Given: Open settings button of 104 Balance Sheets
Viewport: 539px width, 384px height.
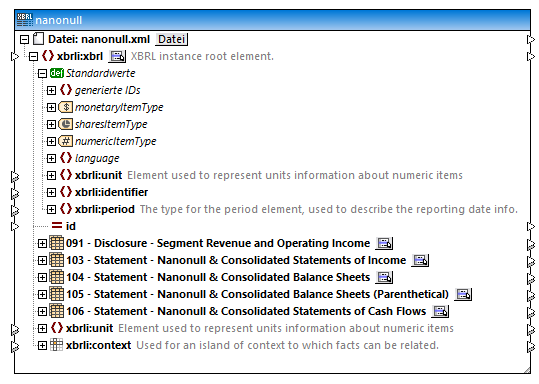Looking at the screenshot, I should click(384, 277).
